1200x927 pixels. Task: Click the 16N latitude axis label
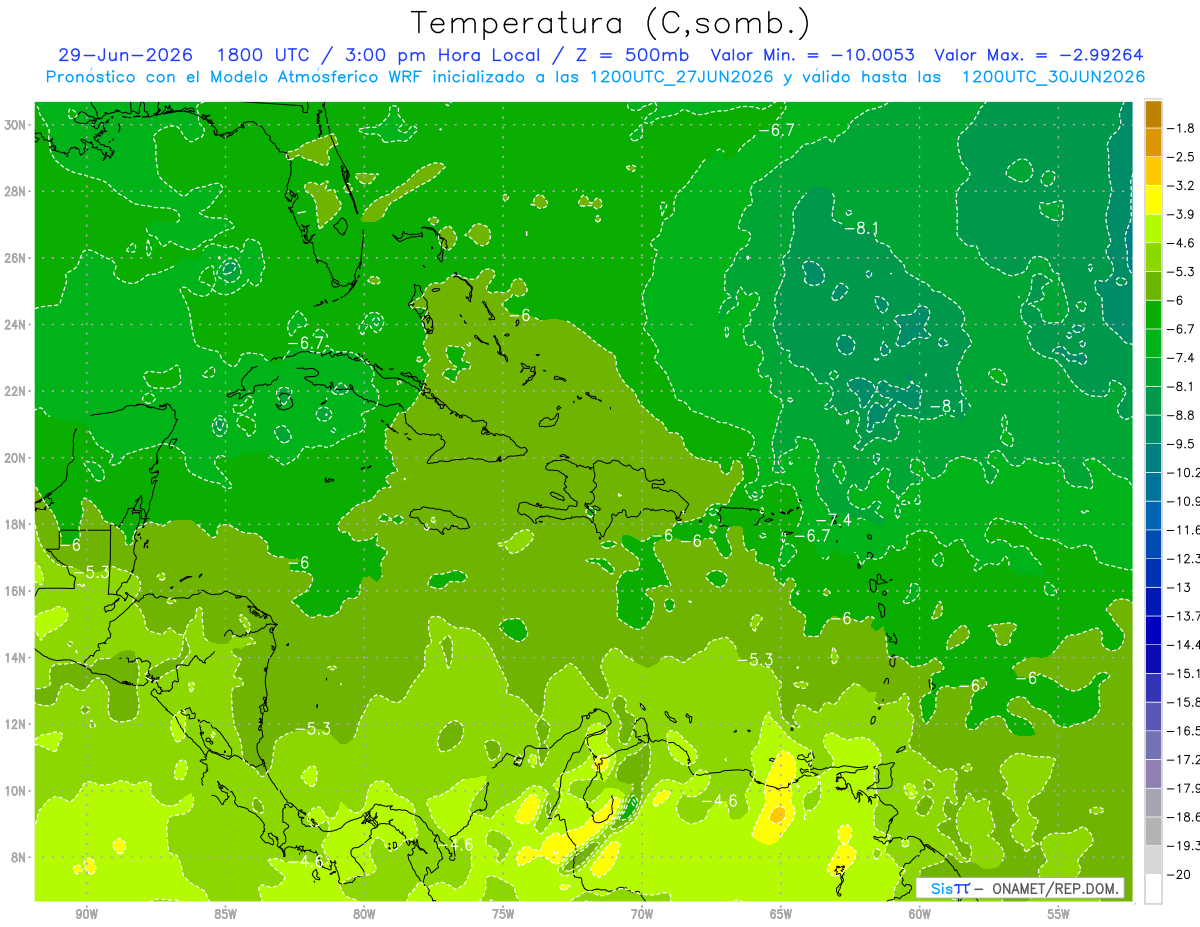(17, 591)
